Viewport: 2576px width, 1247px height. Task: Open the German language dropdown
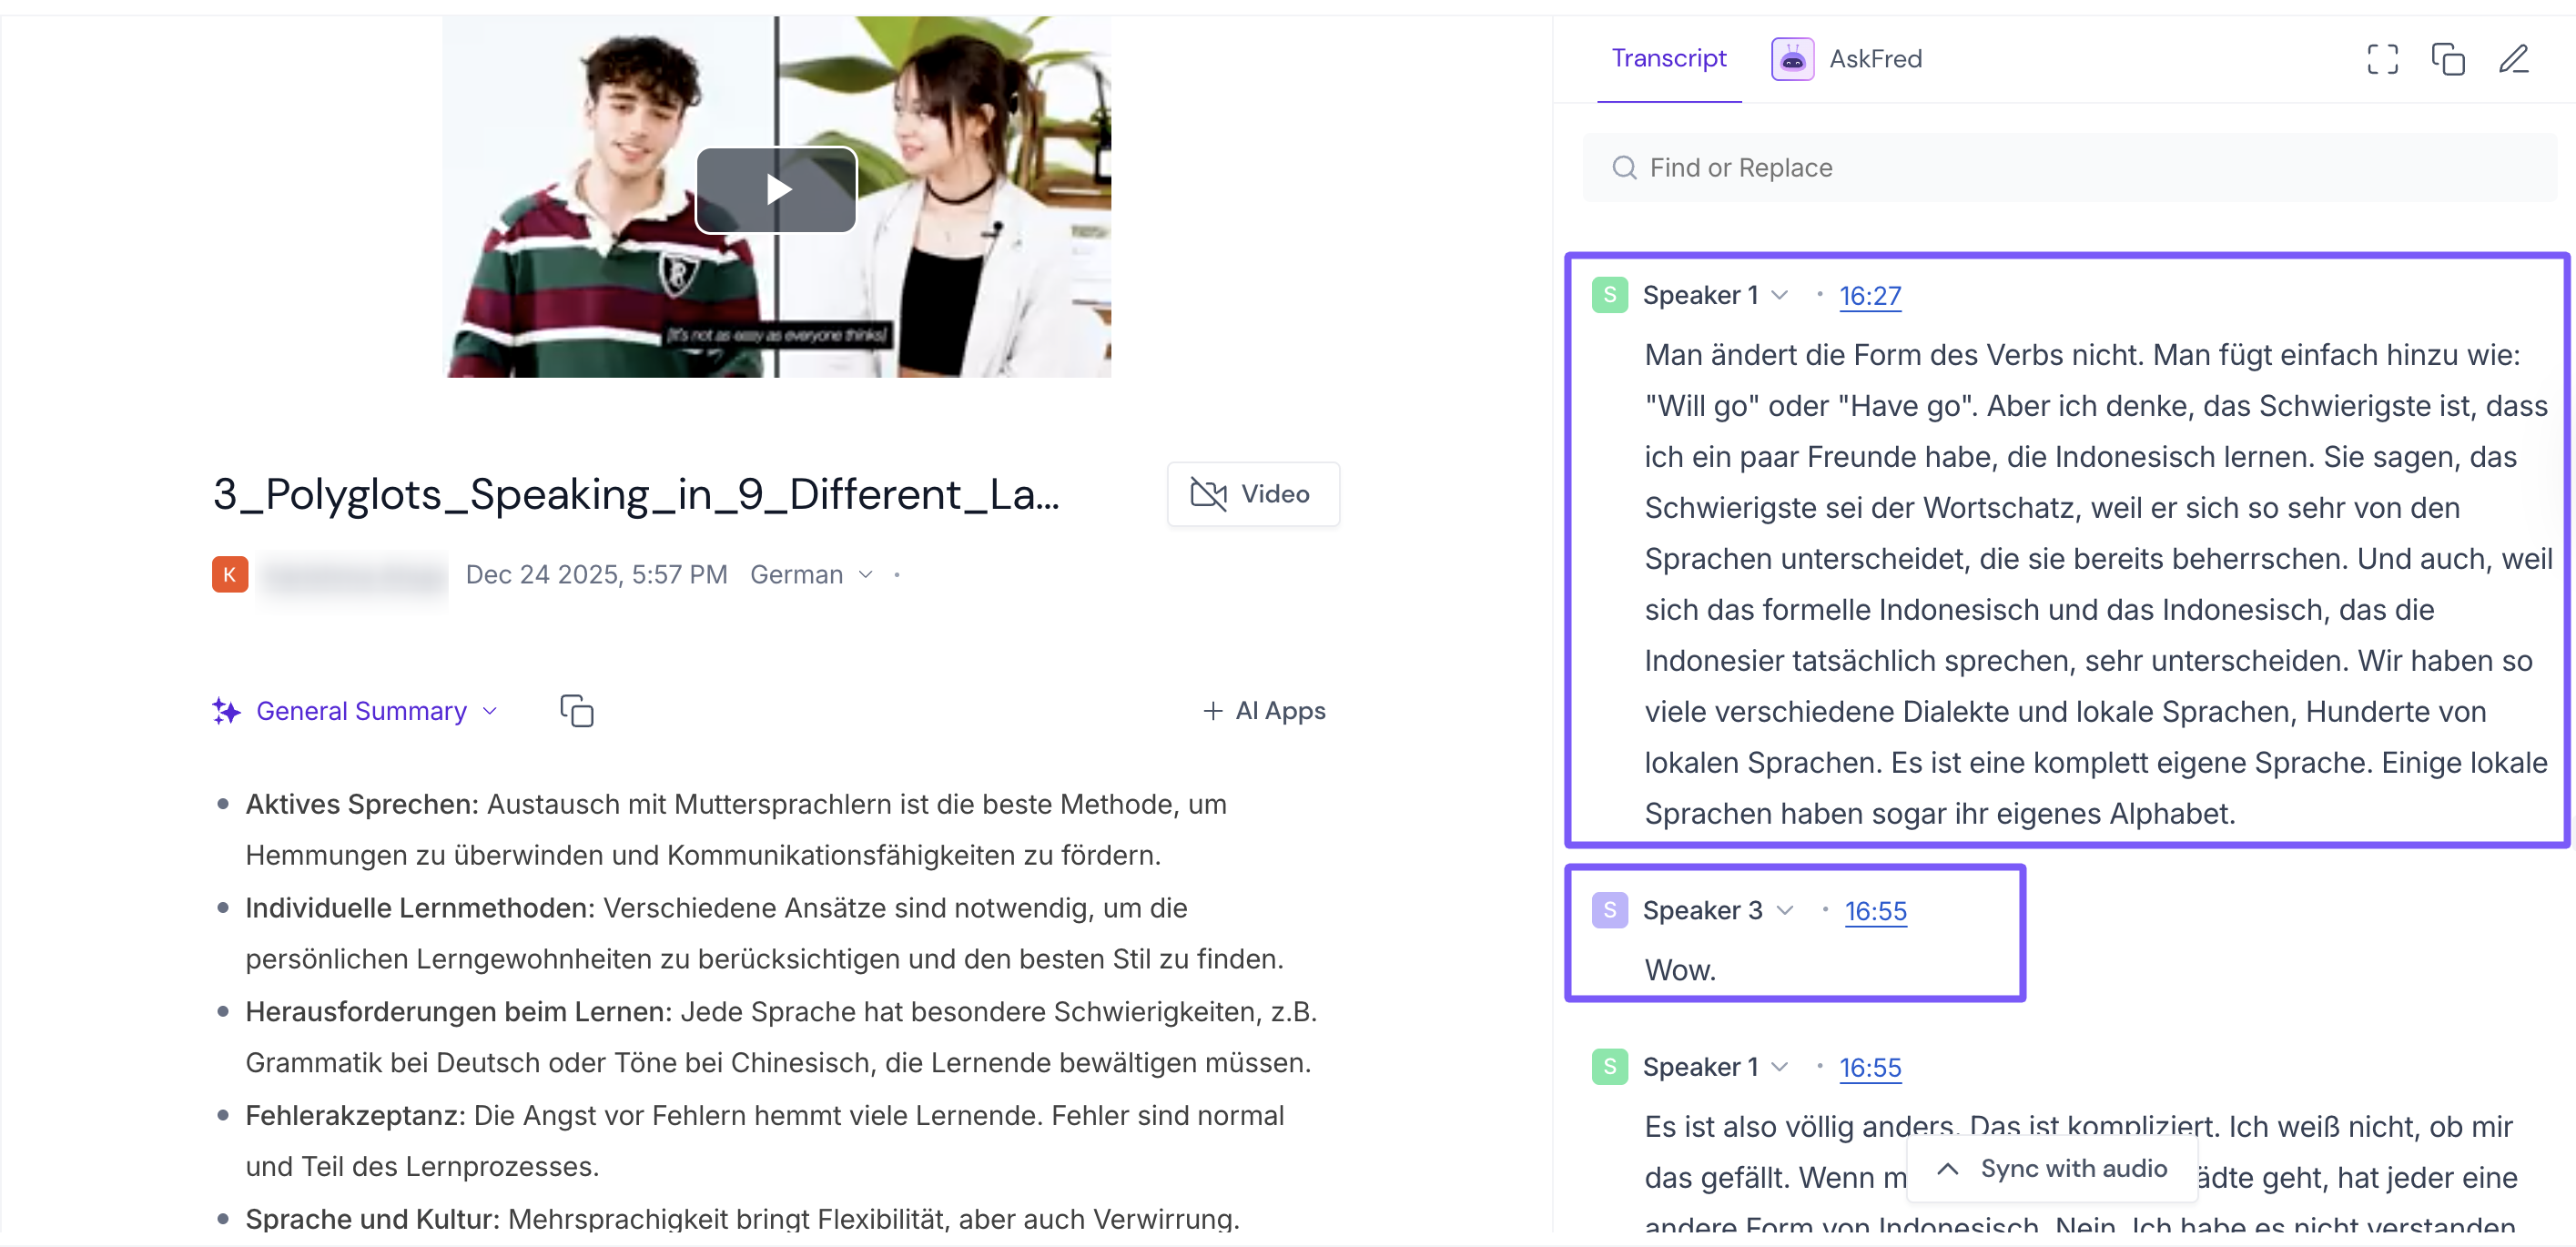(x=811, y=575)
